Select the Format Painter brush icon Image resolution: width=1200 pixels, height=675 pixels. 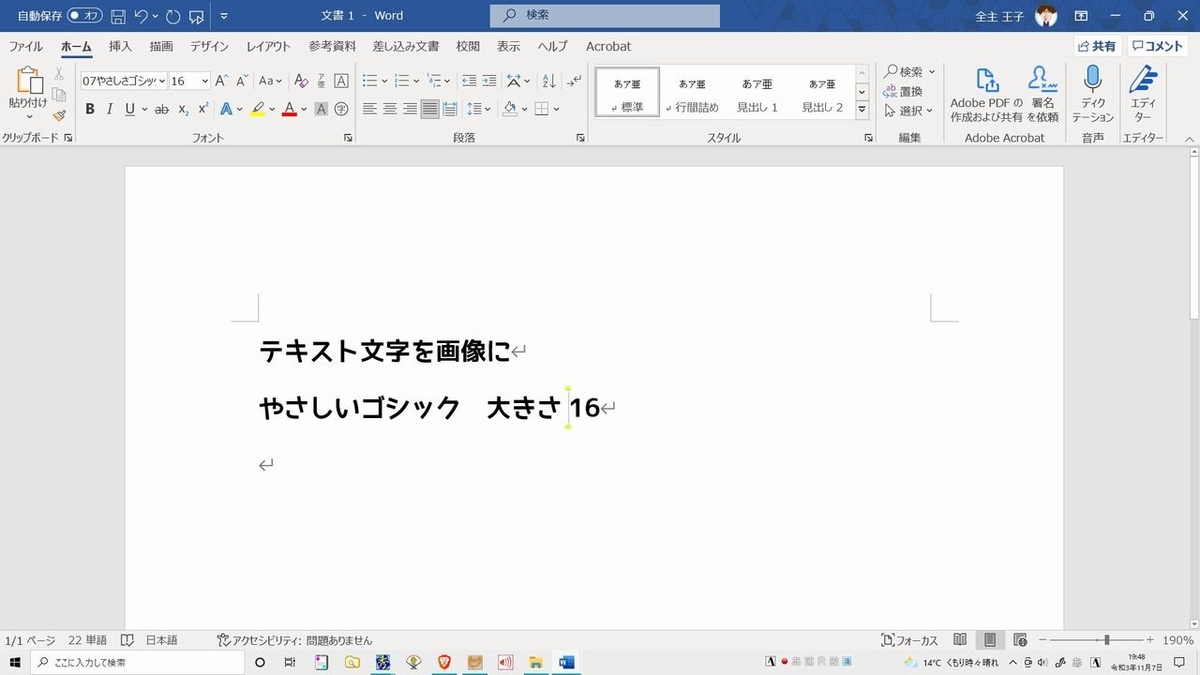(x=58, y=113)
